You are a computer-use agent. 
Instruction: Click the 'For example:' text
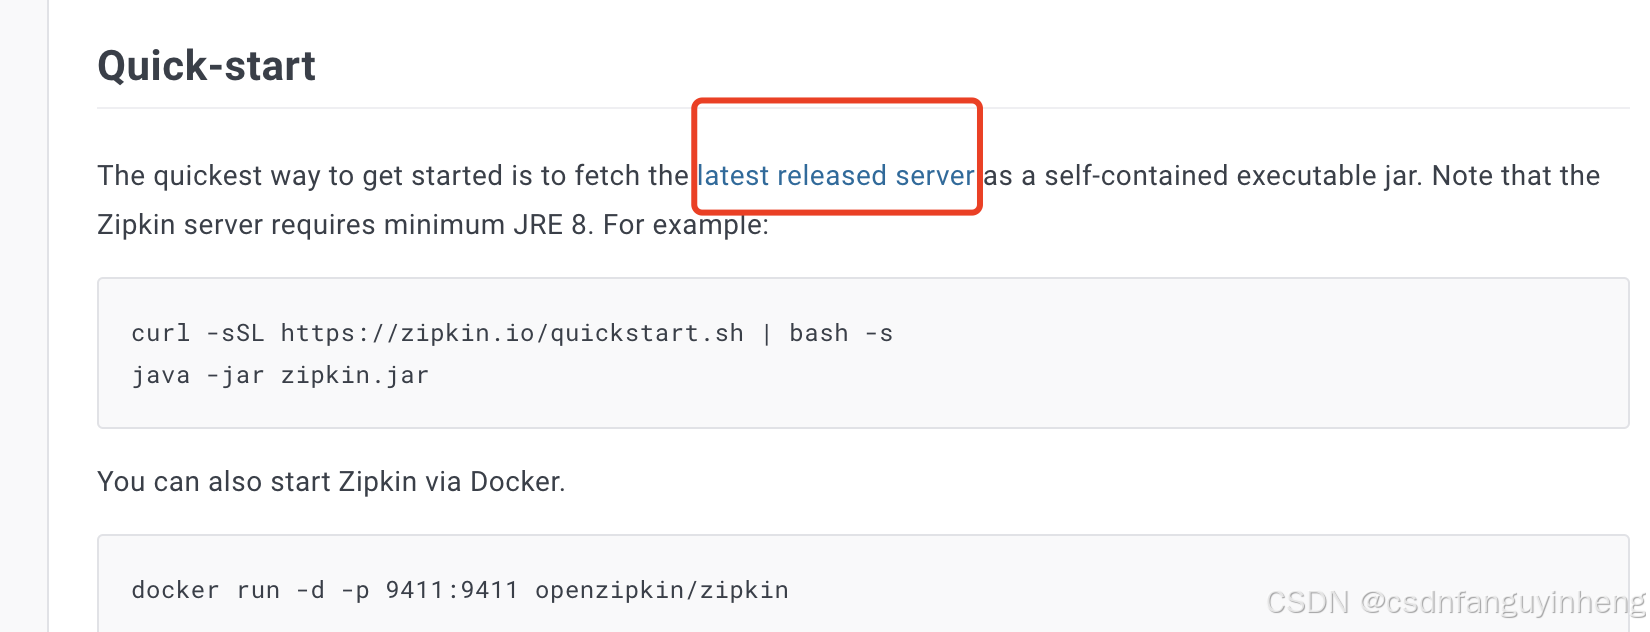[x=685, y=225]
